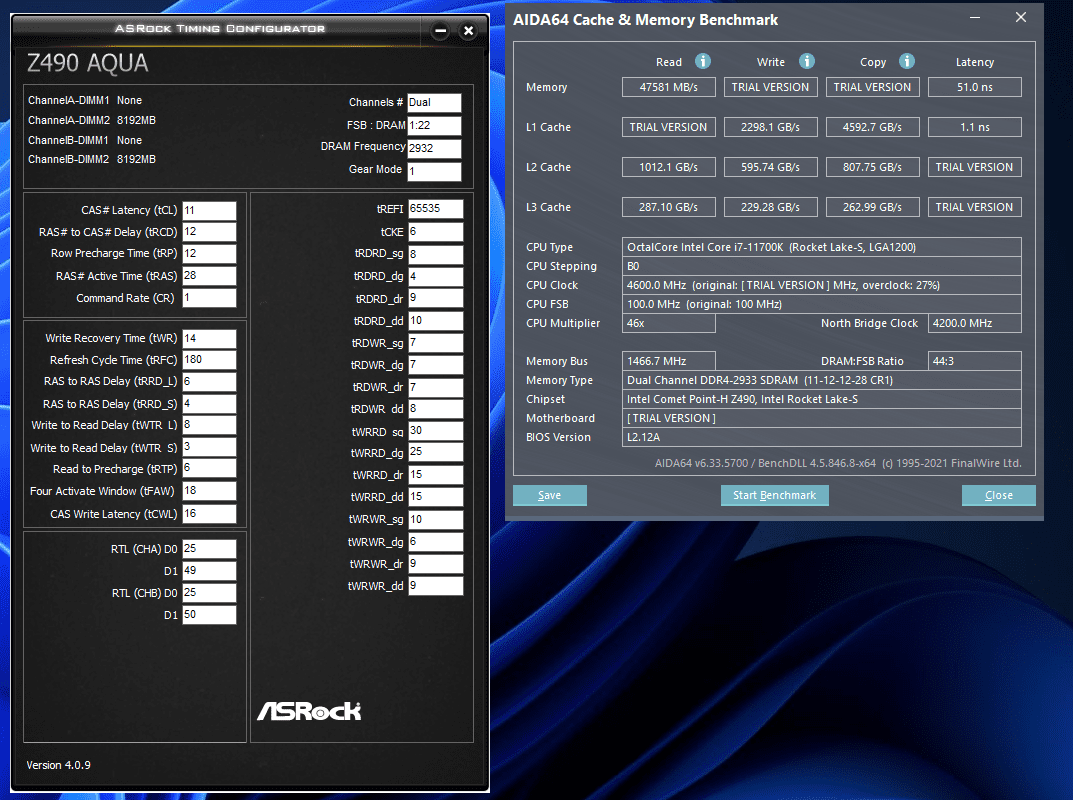
Task: Click the tWRRD_sg field showing 30
Action: [x=435, y=430]
